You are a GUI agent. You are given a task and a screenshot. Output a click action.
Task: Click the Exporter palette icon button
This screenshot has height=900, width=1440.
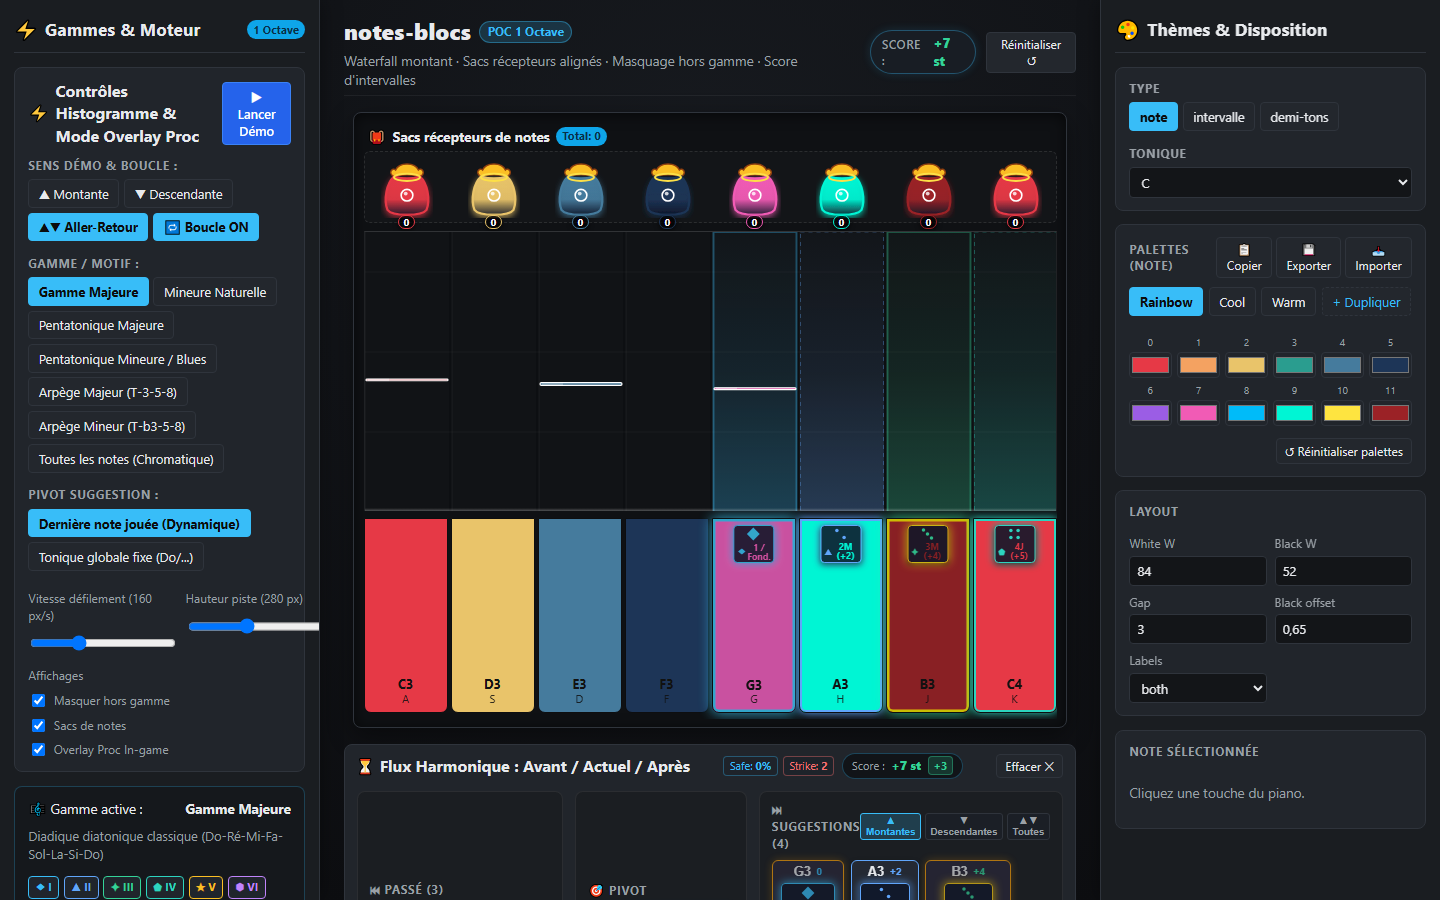click(x=1308, y=257)
